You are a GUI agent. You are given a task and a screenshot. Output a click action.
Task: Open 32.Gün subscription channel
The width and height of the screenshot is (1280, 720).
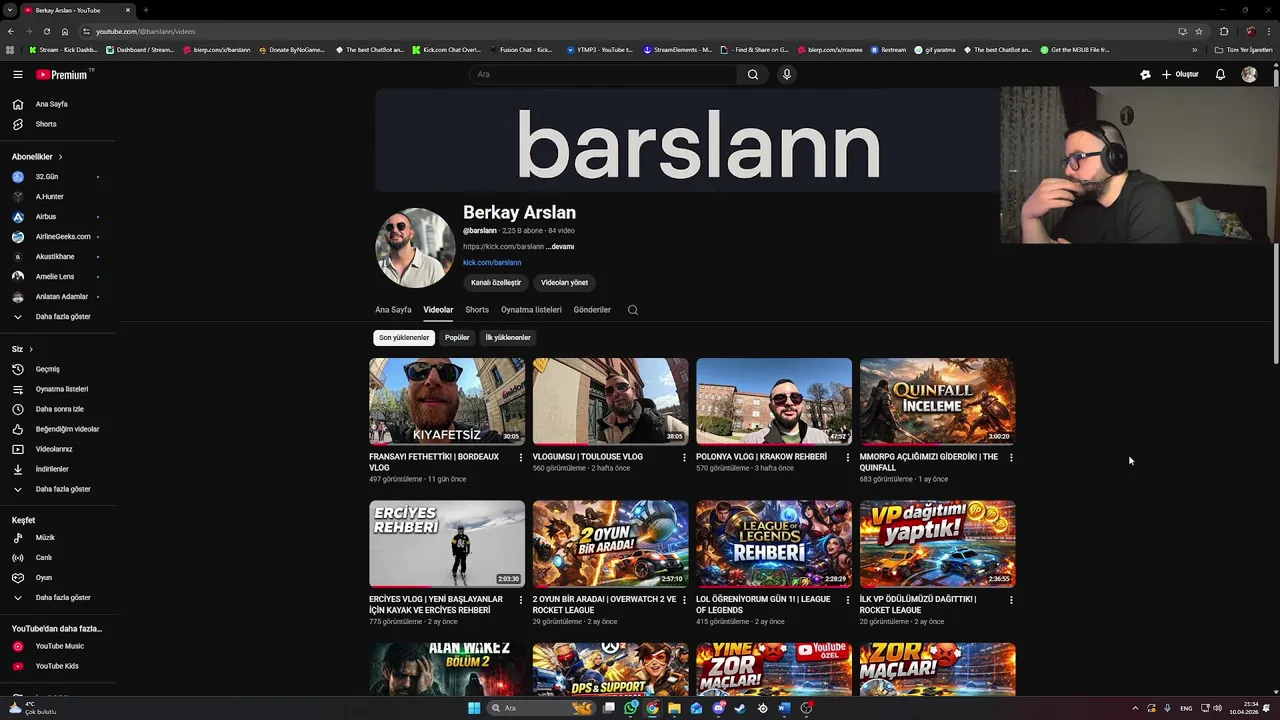[57, 177]
